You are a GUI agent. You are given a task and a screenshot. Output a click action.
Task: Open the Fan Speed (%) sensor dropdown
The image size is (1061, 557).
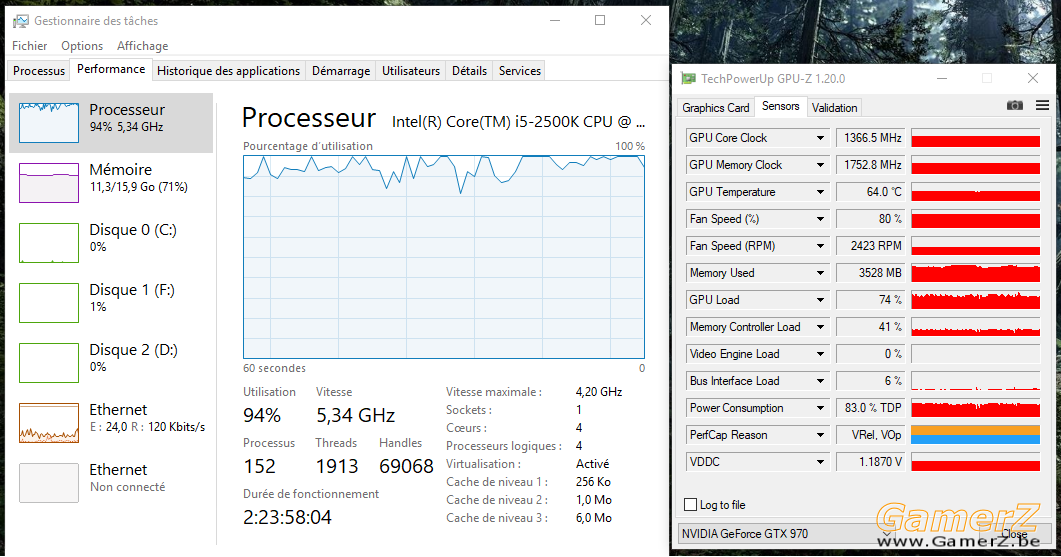820,219
